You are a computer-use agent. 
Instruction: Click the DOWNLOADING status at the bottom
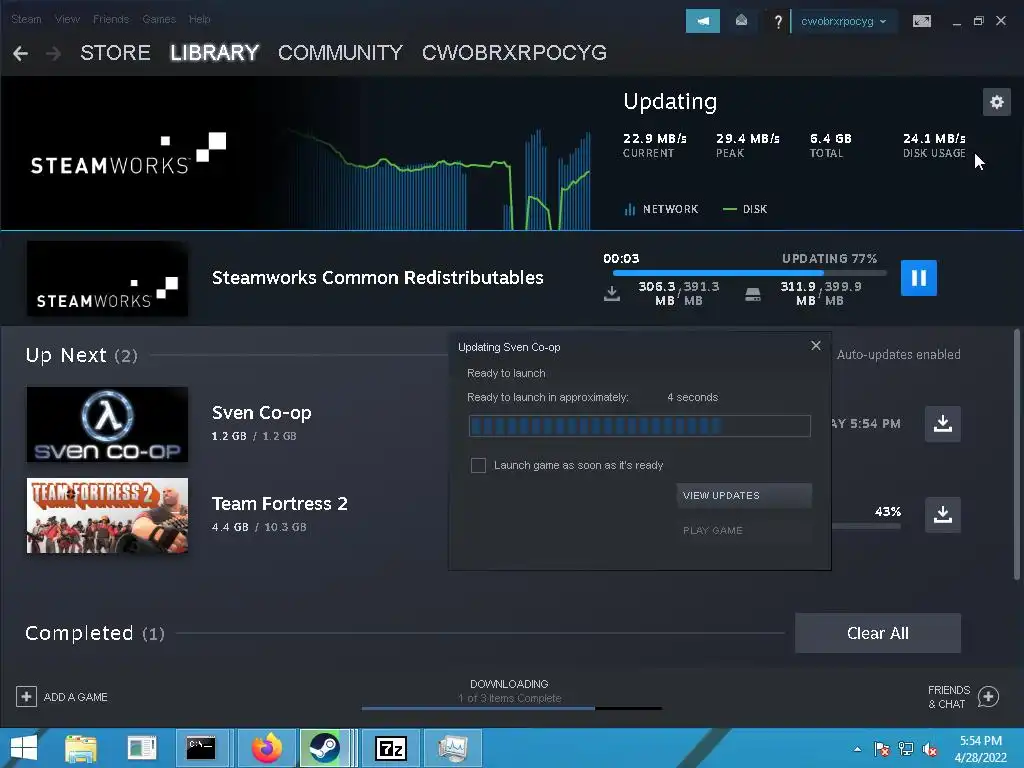(x=509, y=684)
